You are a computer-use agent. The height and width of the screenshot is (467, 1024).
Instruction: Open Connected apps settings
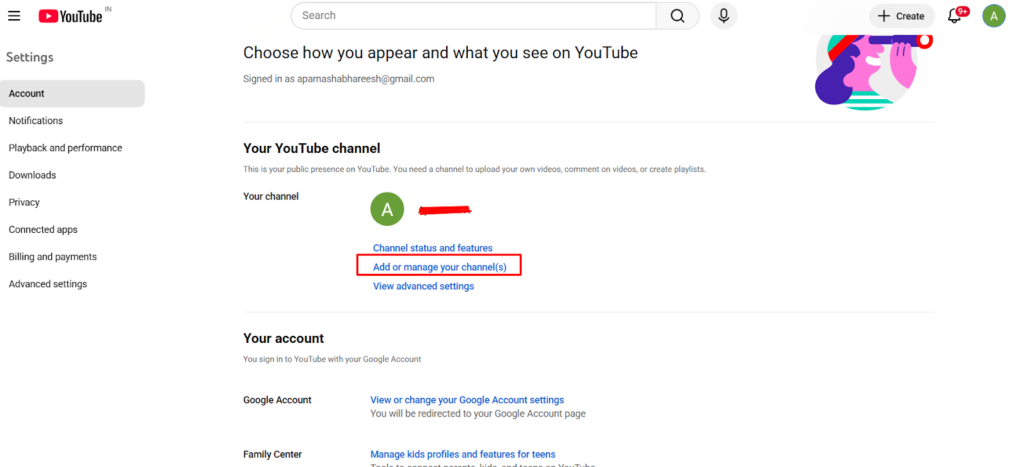click(x=43, y=230)
